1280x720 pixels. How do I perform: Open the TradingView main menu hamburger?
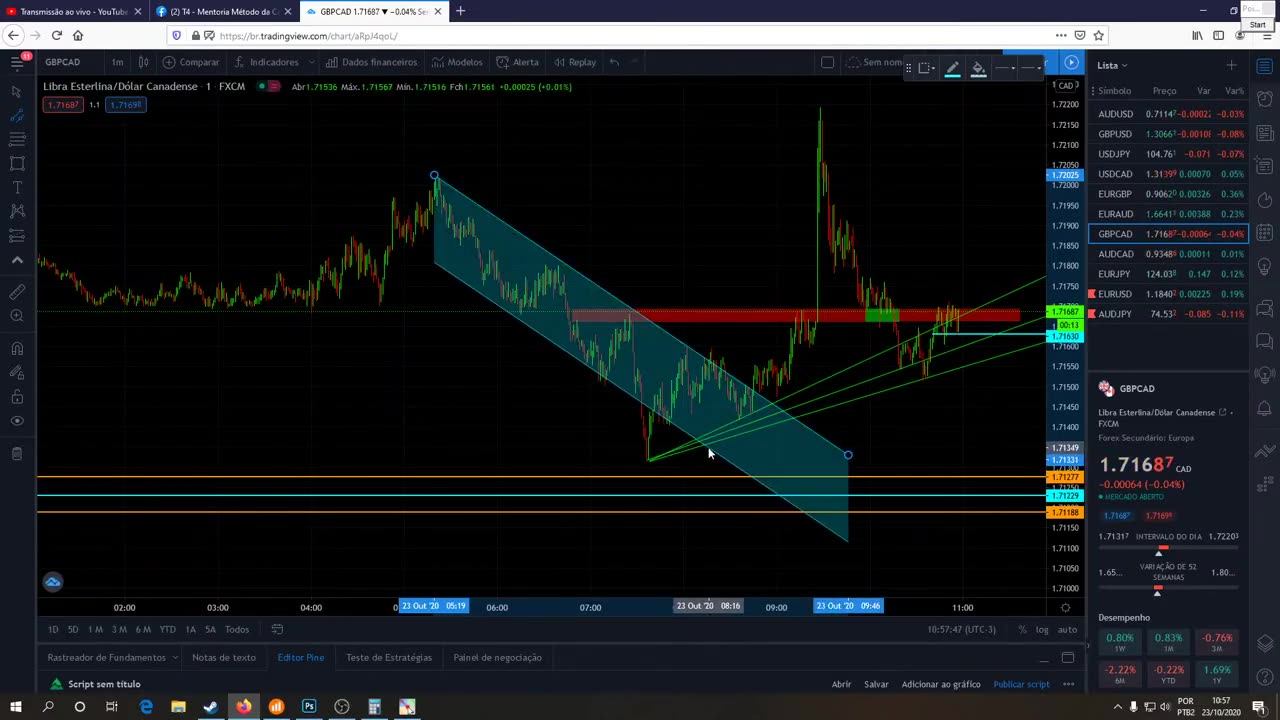point(17,62)
